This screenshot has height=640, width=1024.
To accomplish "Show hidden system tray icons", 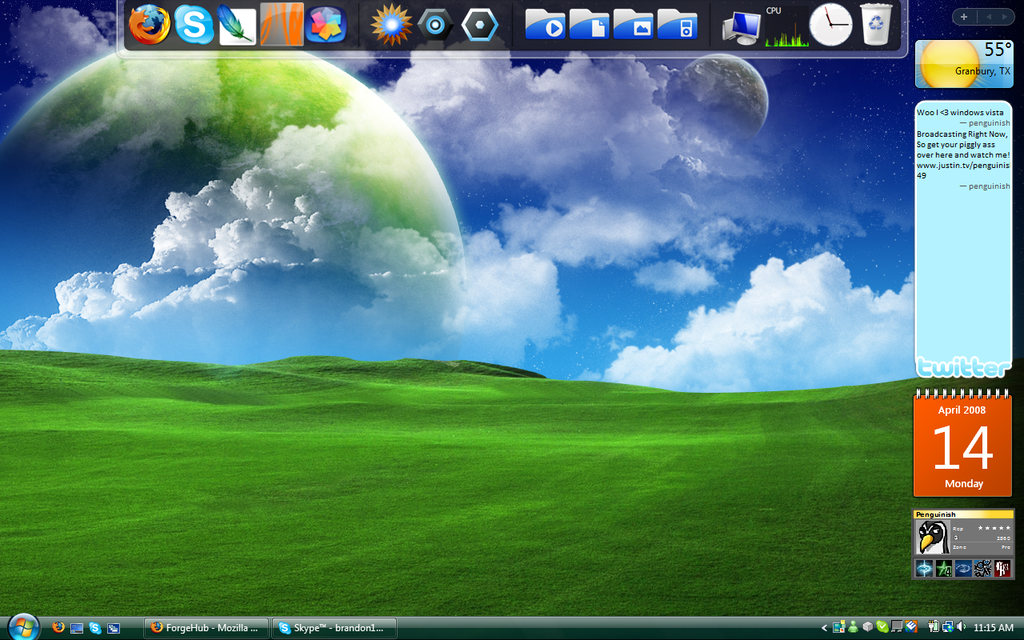I will coord(824,628).
